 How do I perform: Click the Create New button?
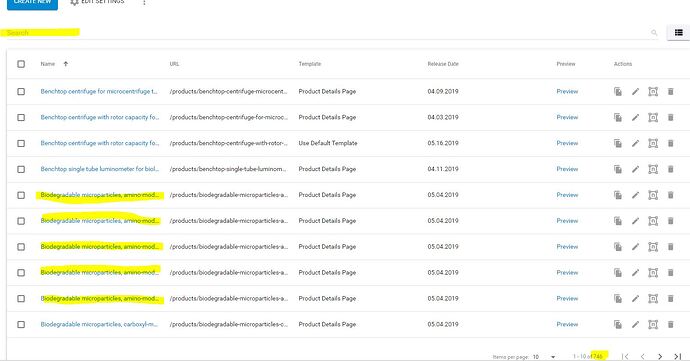[x=32, y=4]
